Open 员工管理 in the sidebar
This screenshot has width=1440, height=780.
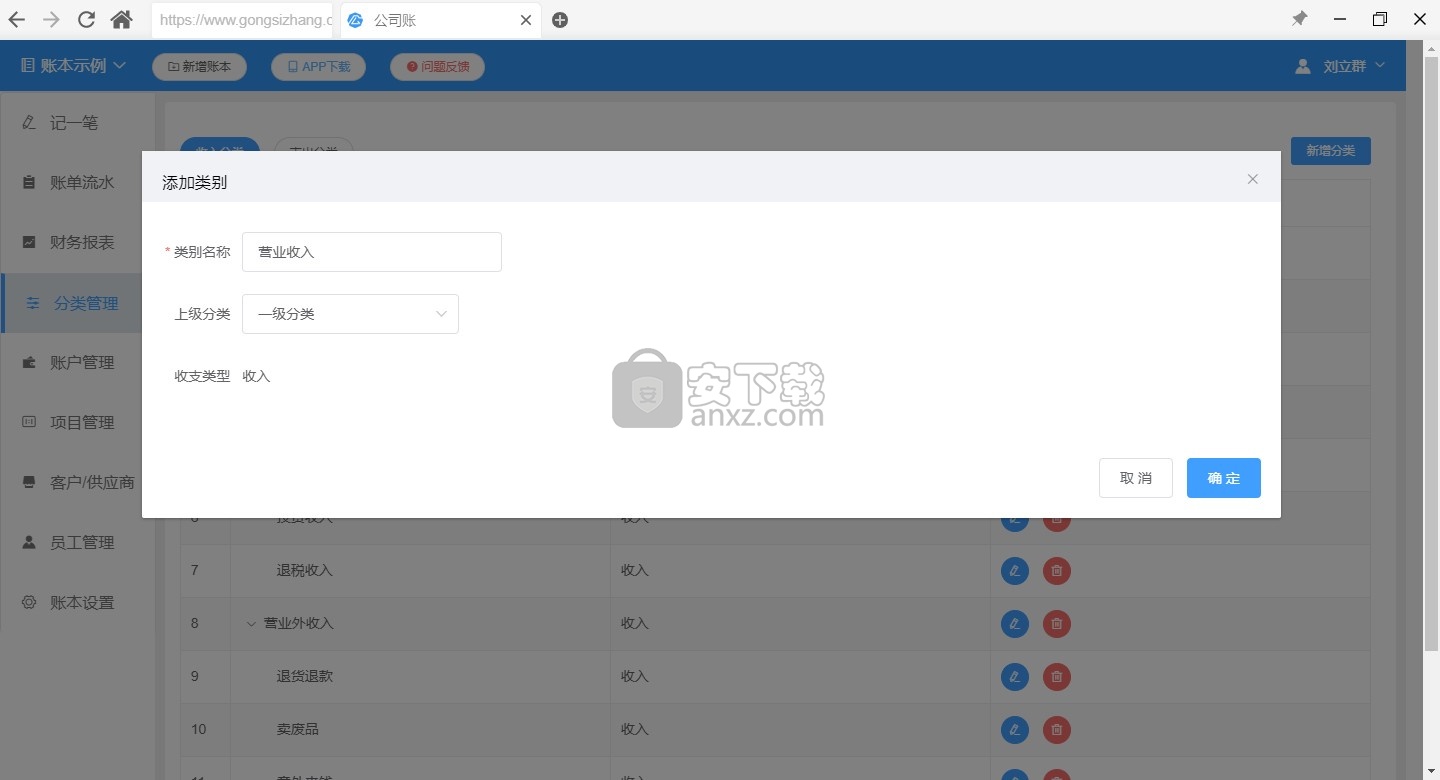pos(78,542)
